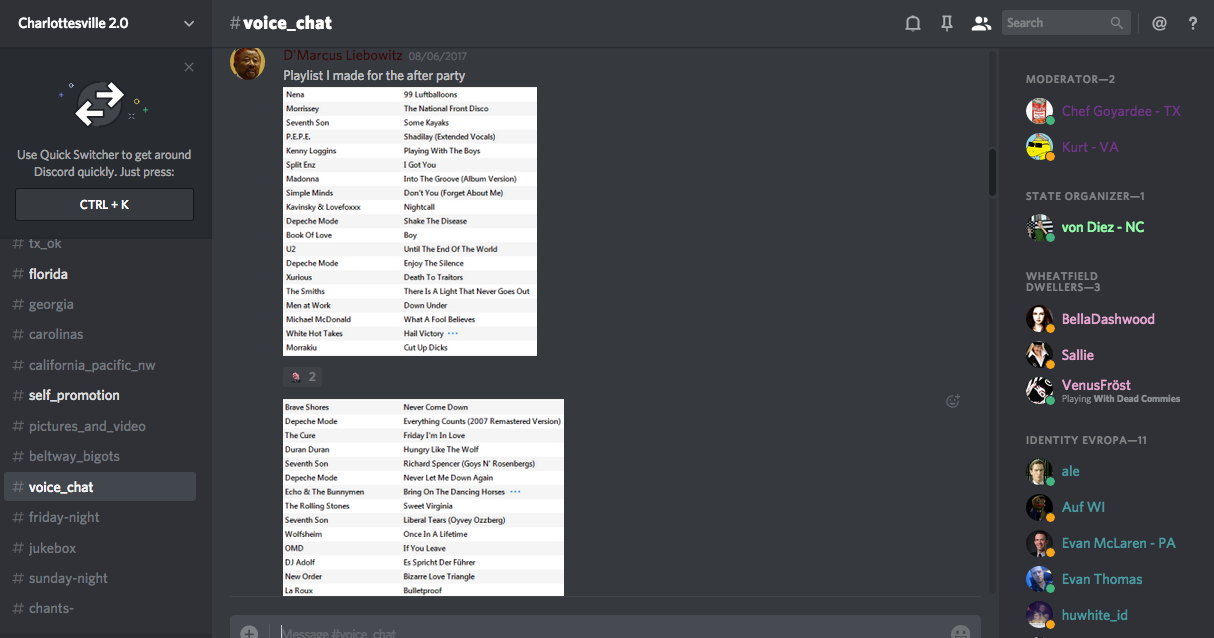This screenshot has height=638, width=1214.
Task: Dismiss the Quick Switcher tip
Action: 189,67
